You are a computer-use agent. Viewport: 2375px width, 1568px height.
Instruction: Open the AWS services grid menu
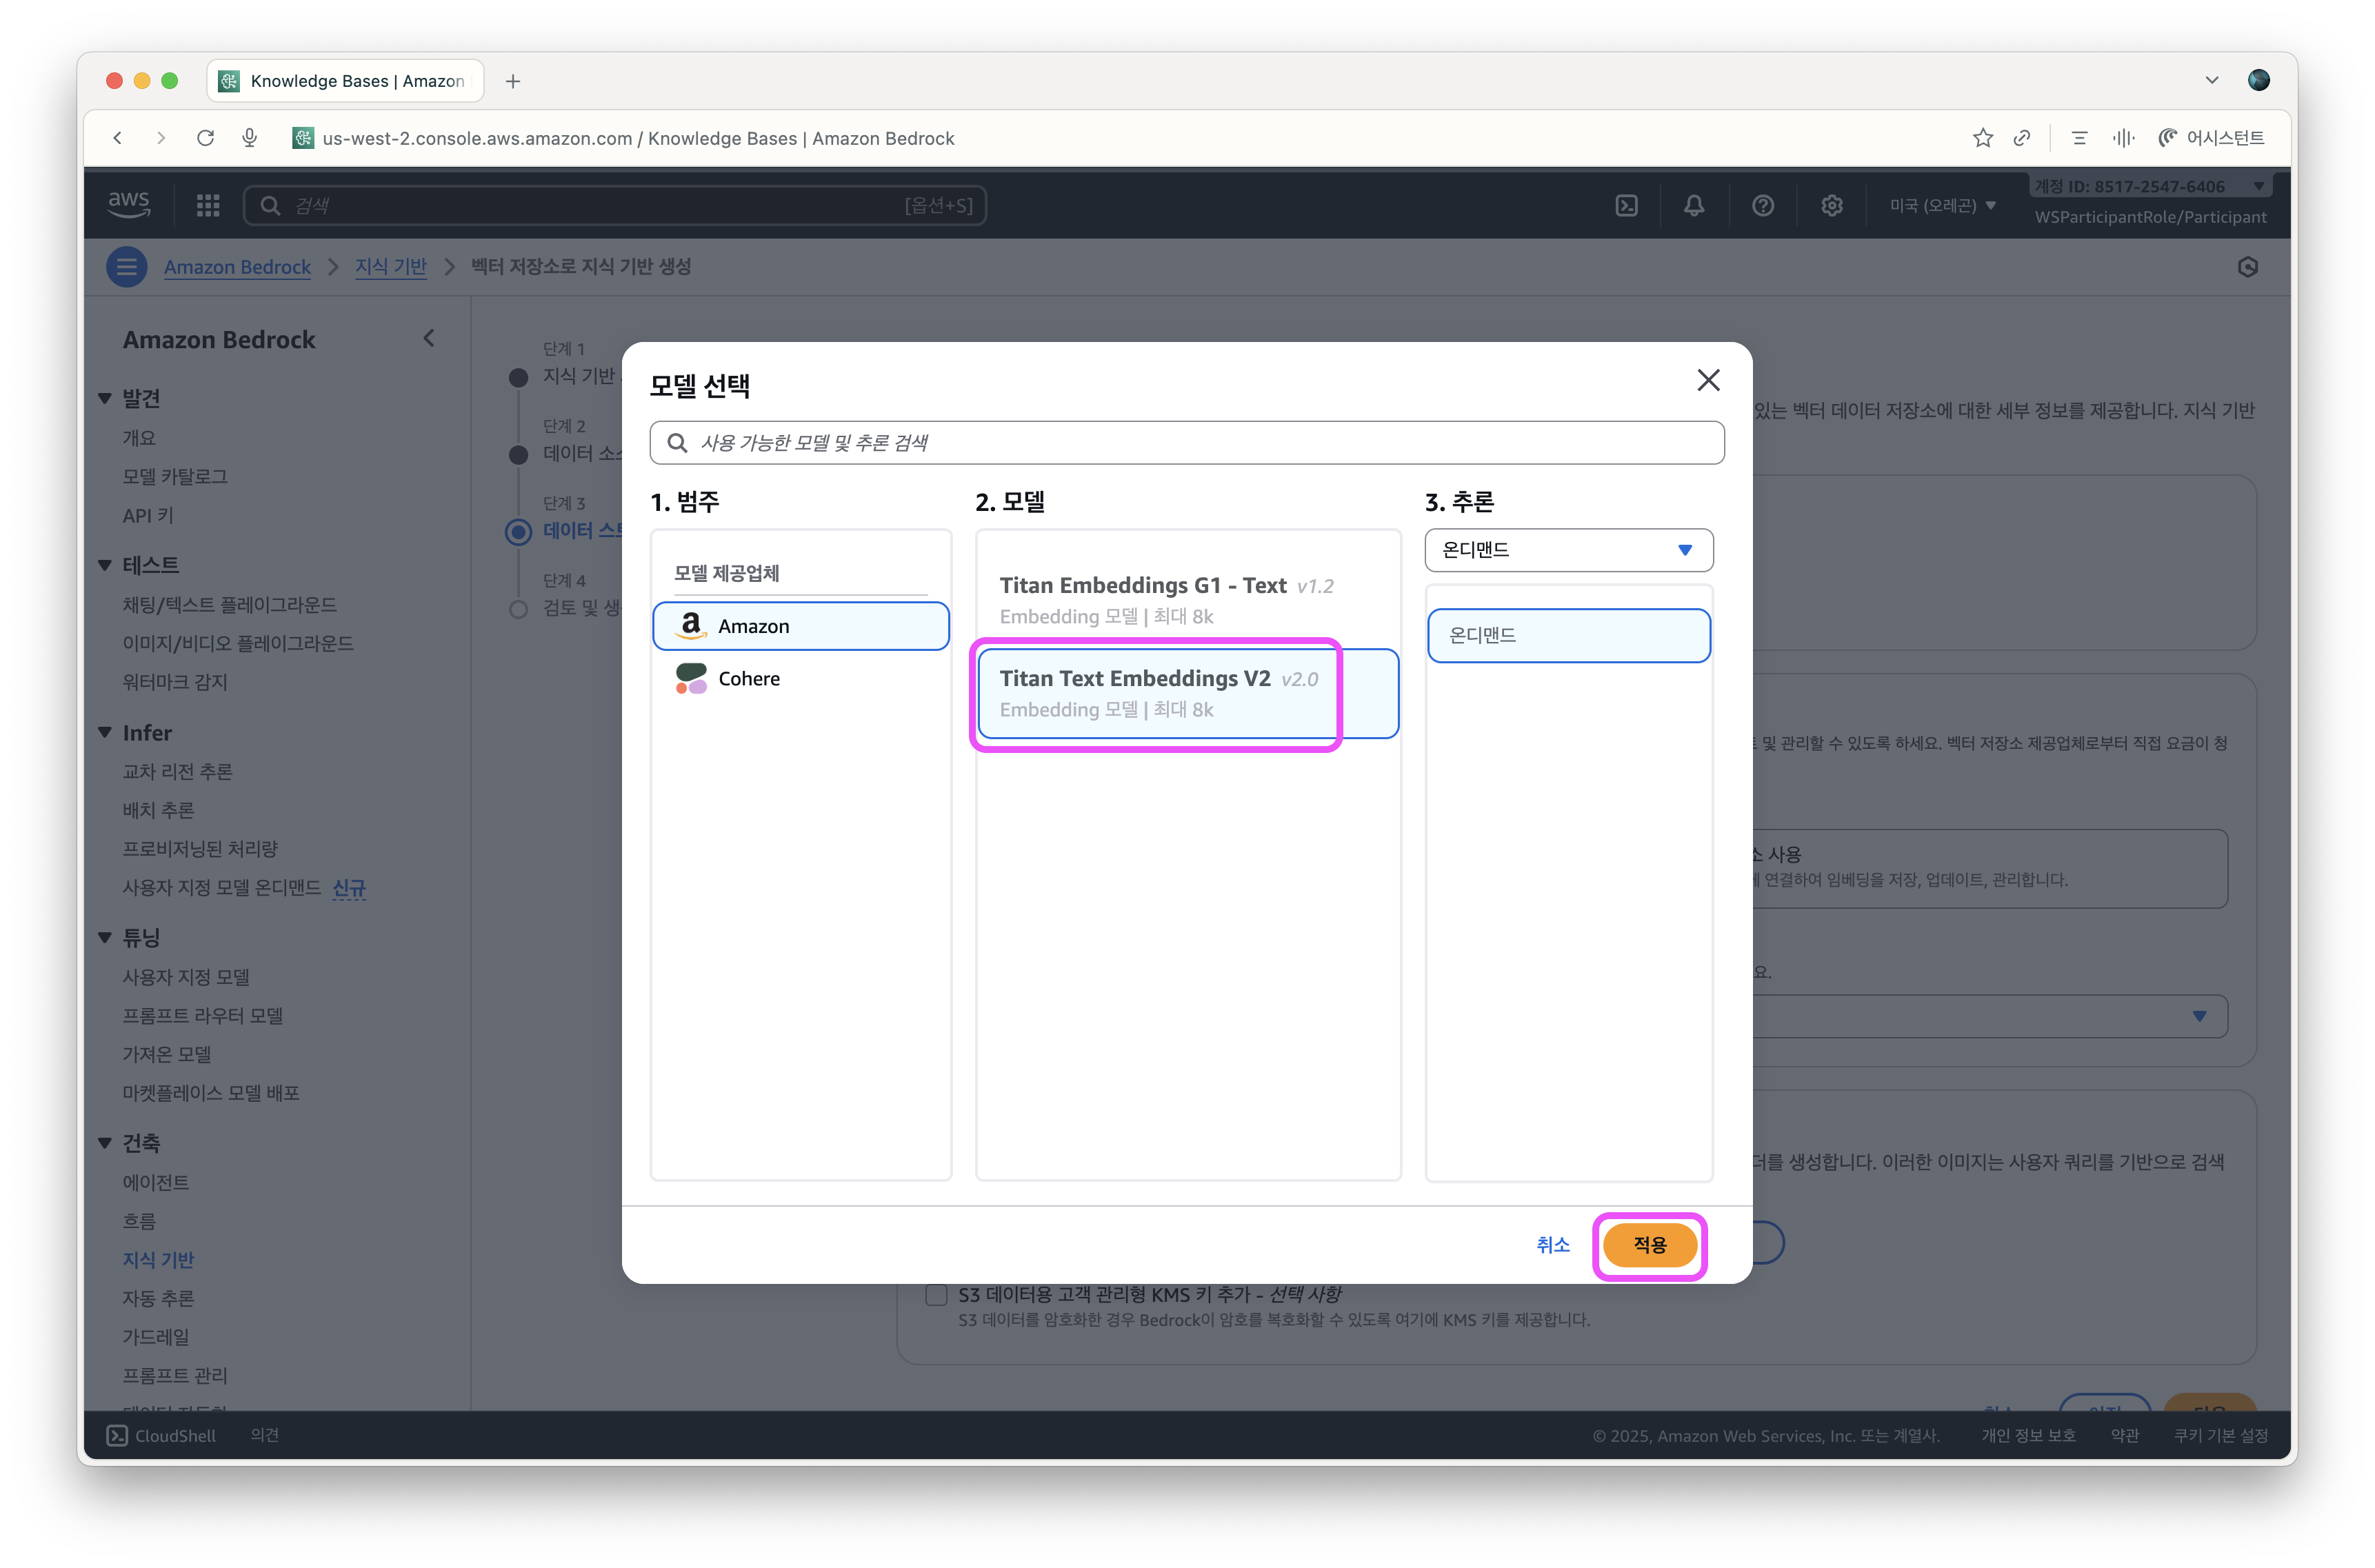pos(208,205)
